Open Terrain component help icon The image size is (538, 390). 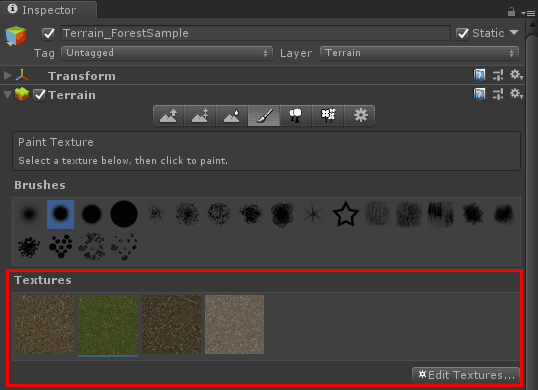click(x=479, y=94)
